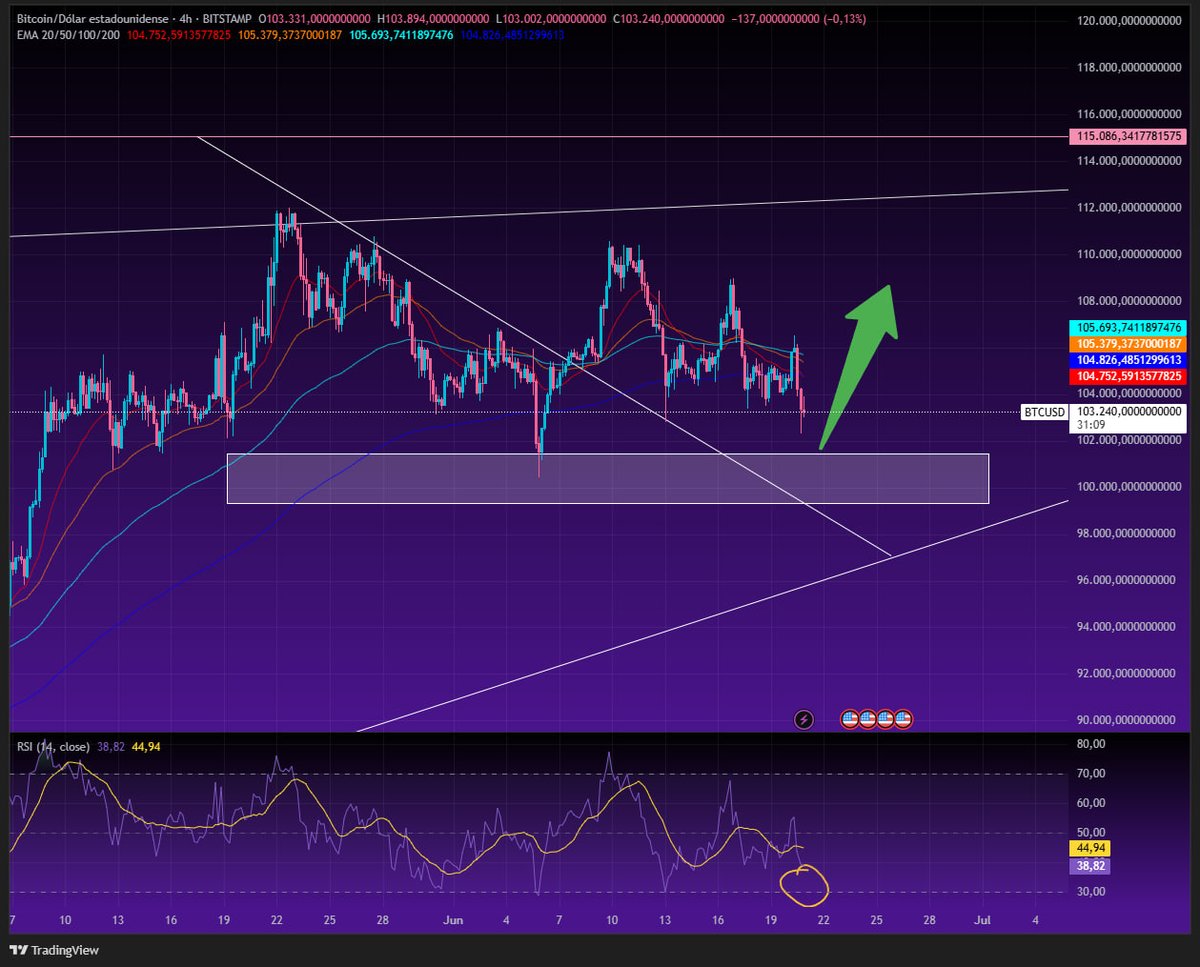Click the 120.000,0000000000 price axis label
The width and height of the screenshot is (1200, 967).
point(1128,20)
